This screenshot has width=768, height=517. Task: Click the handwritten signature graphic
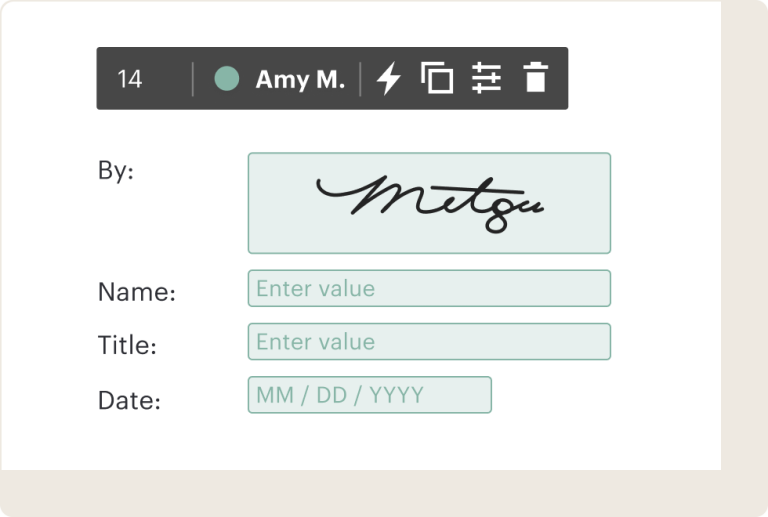click(x=430, y=204)
